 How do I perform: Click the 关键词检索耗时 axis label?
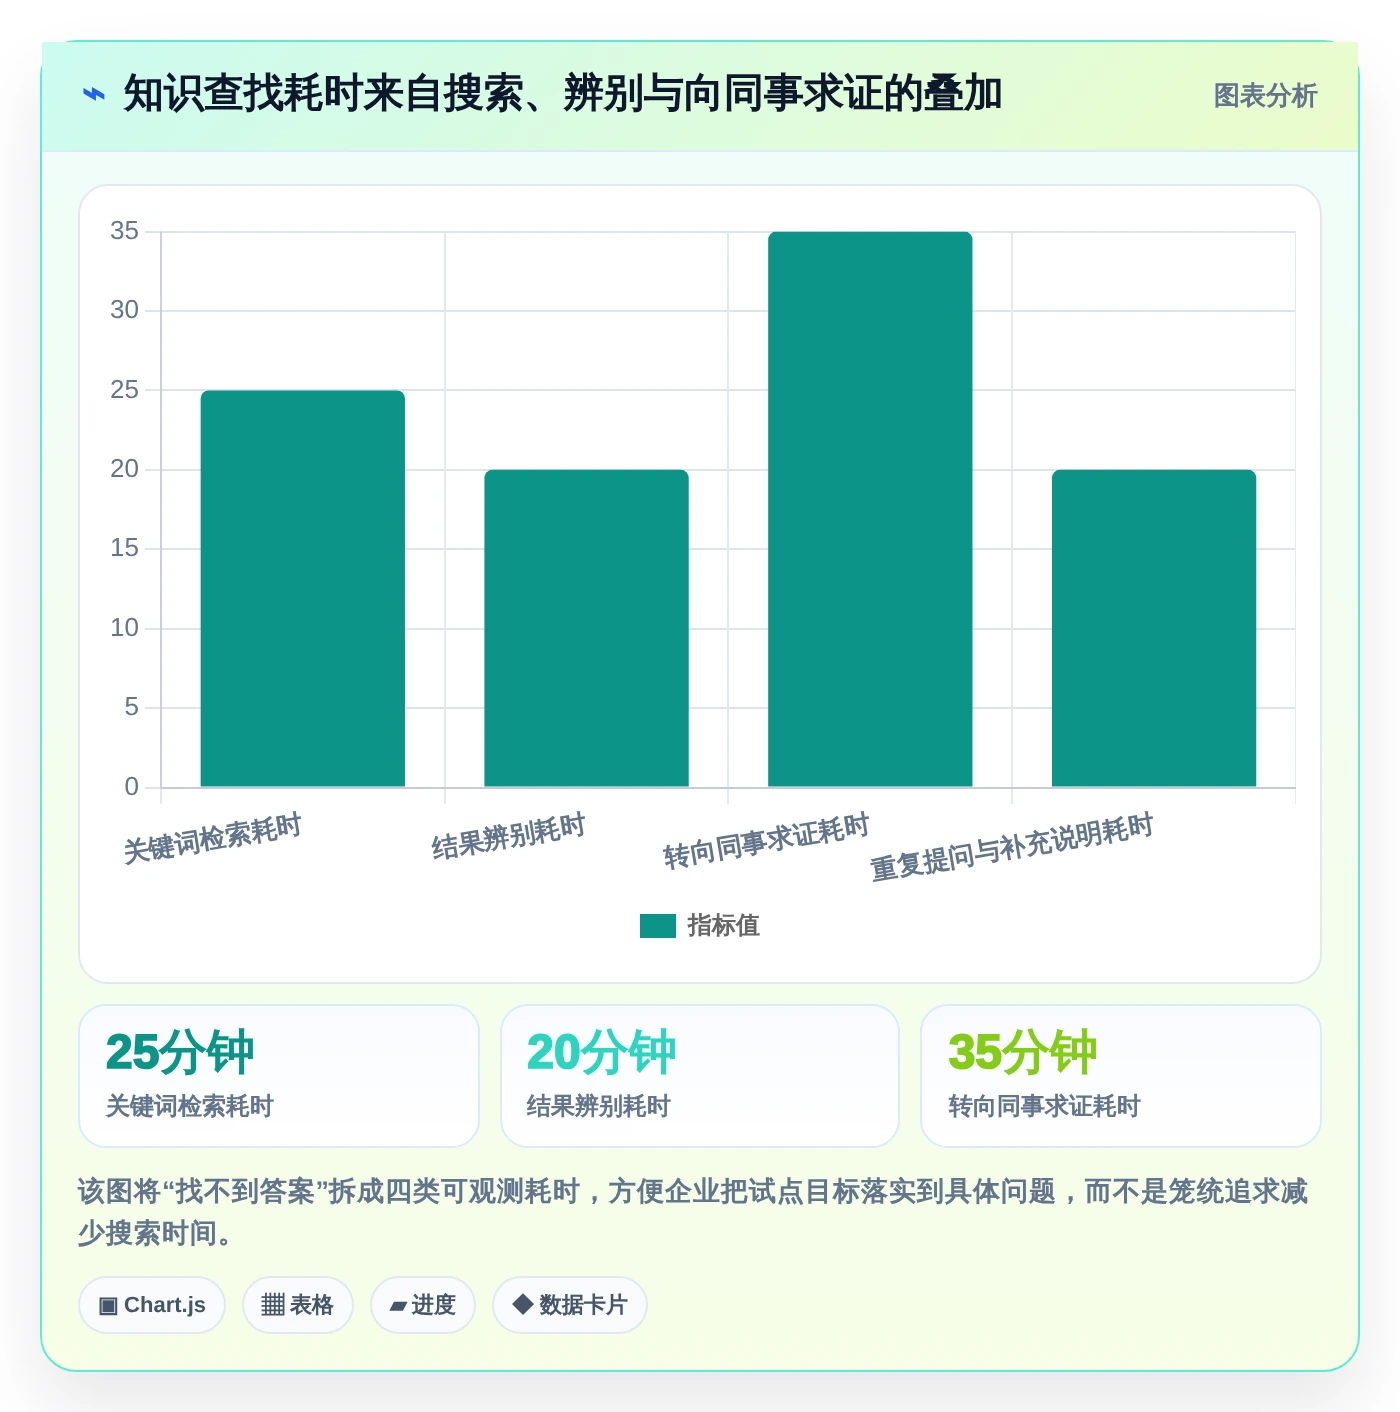[x=213, y=839]
